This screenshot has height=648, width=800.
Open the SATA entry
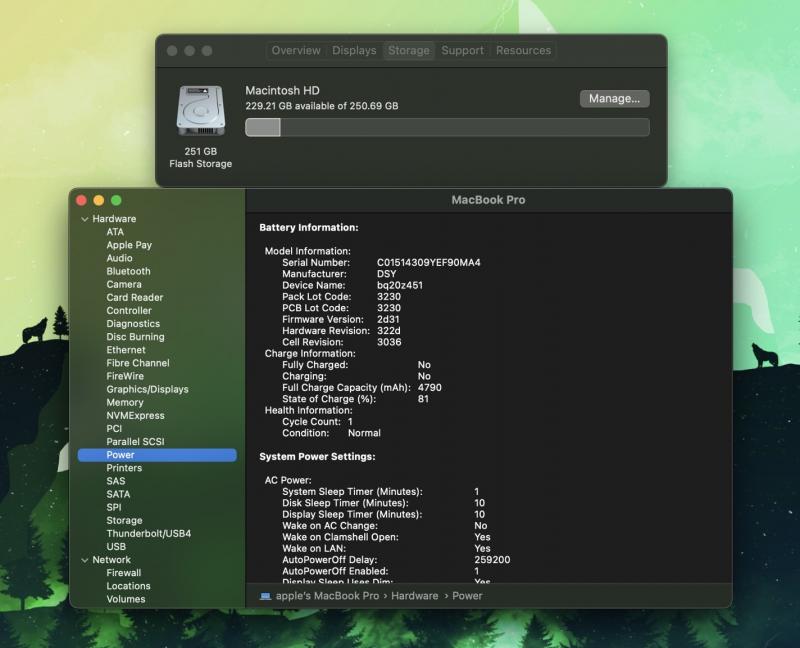(118, 494)
